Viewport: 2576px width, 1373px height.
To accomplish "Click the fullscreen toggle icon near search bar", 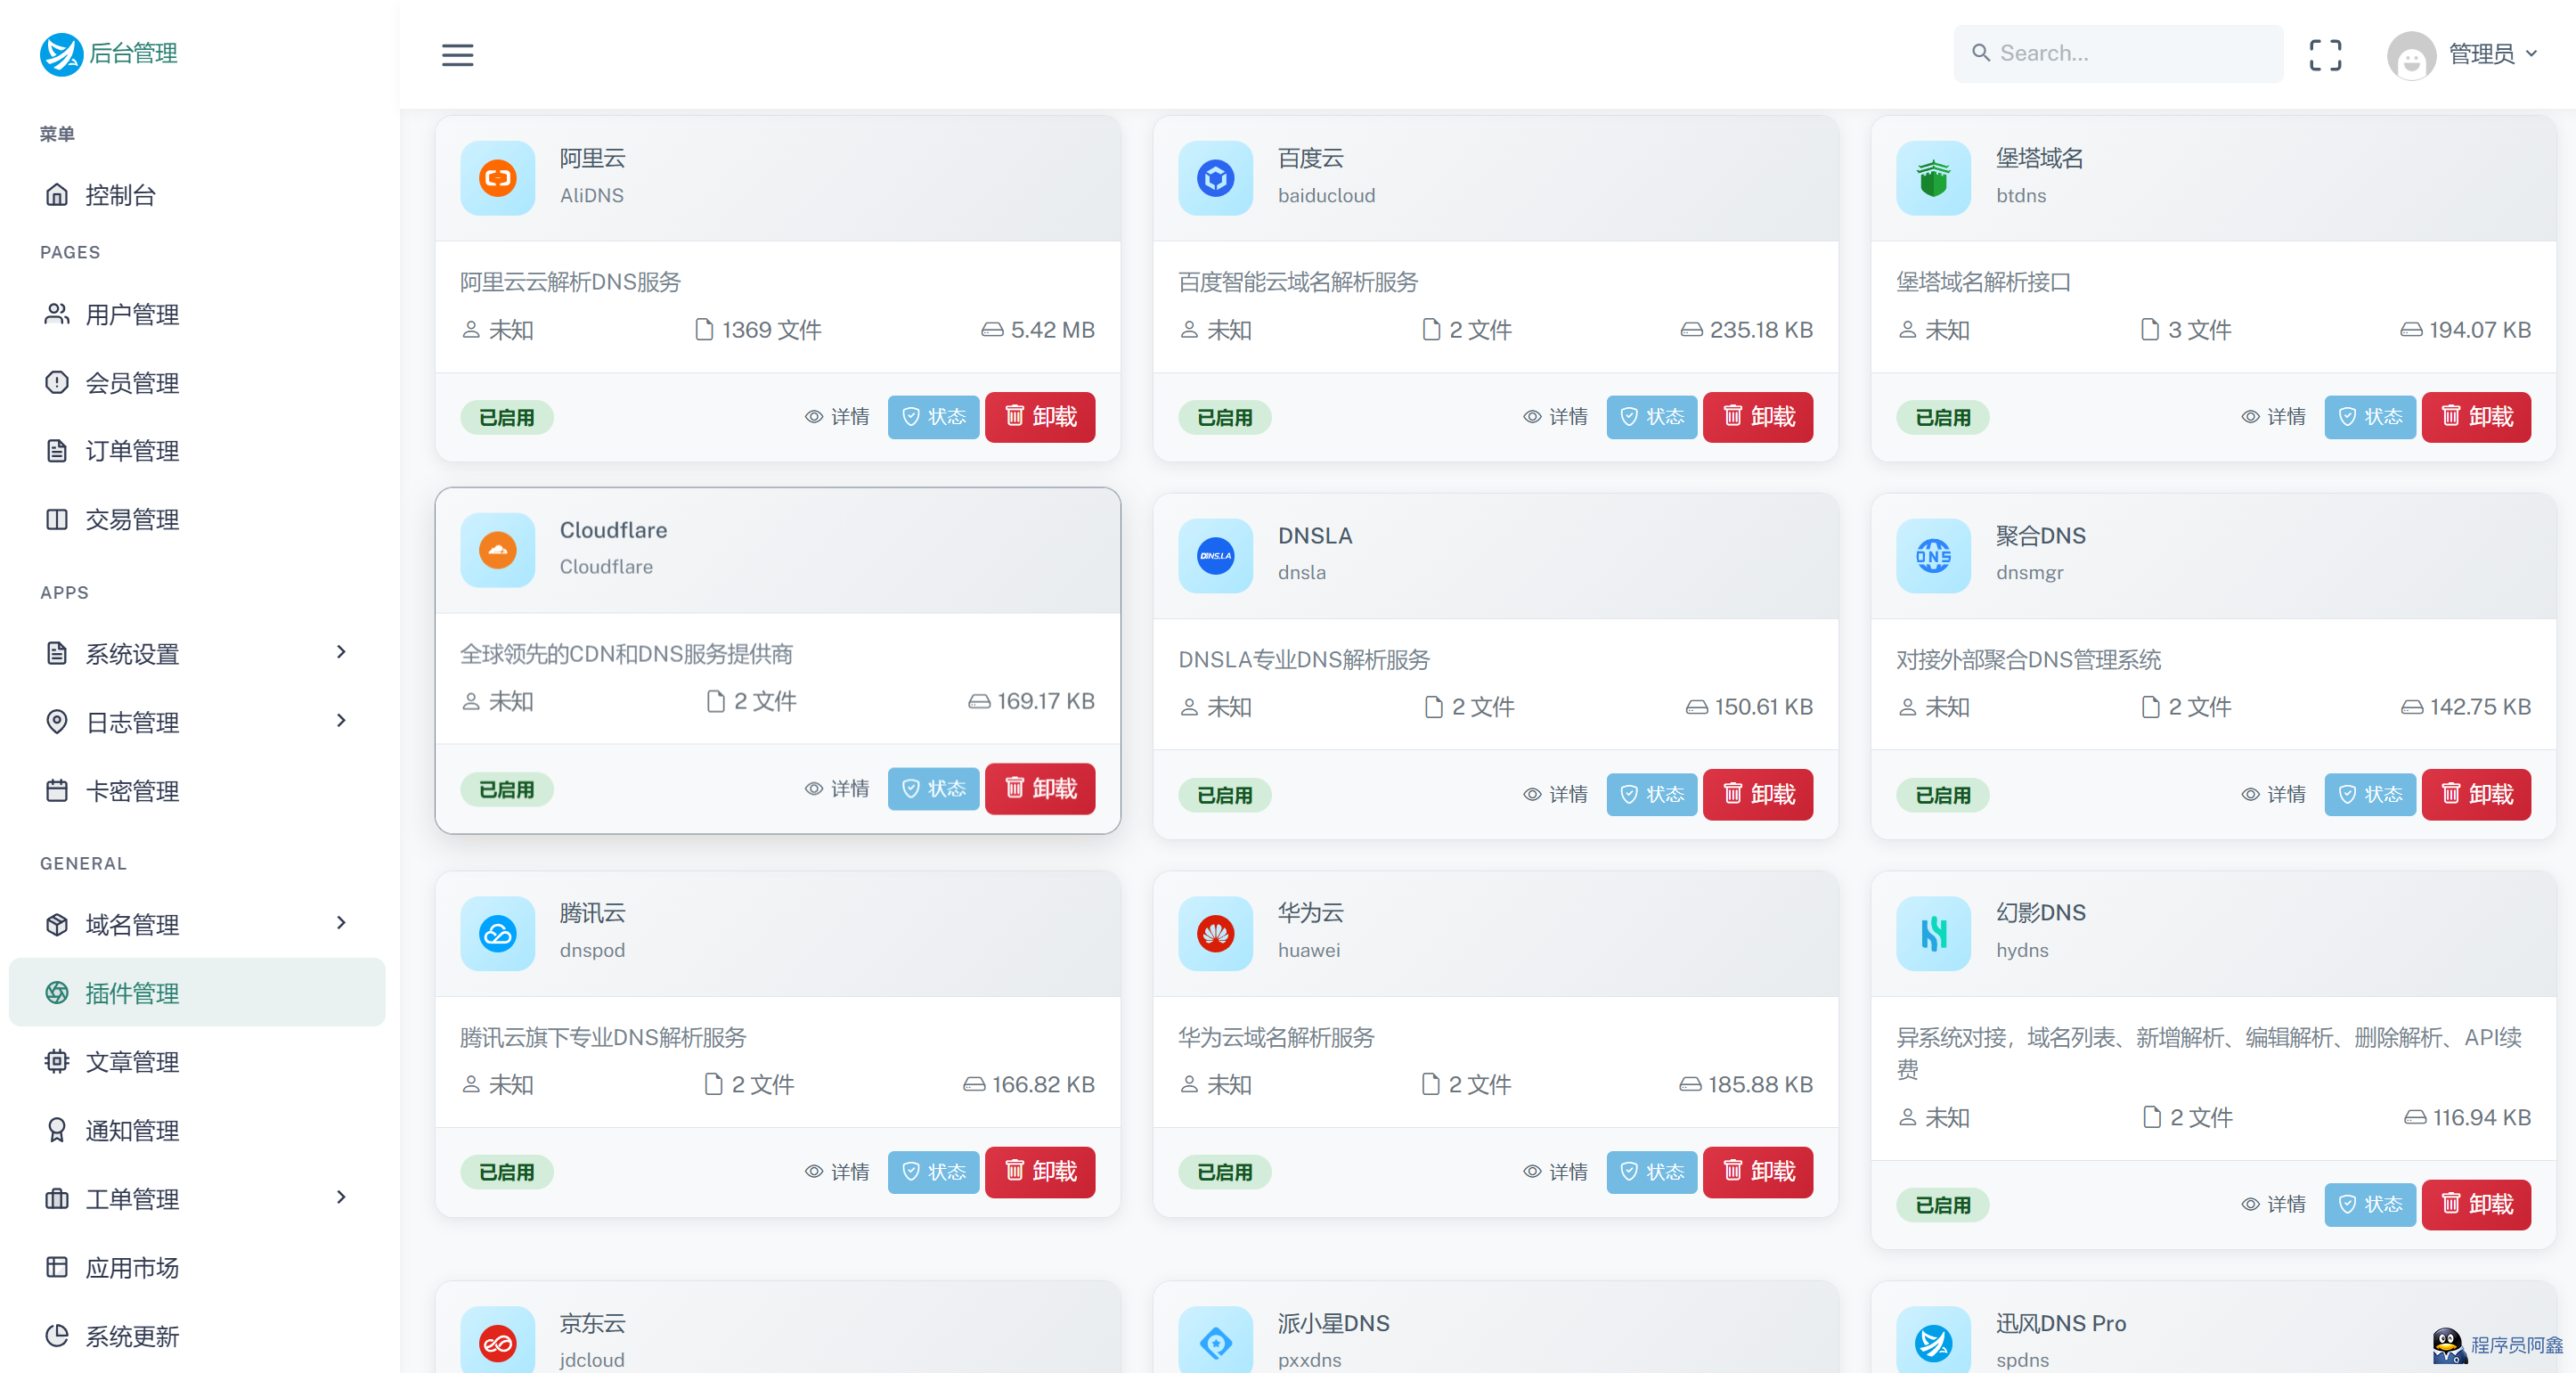I will [x=2325, y=55].
